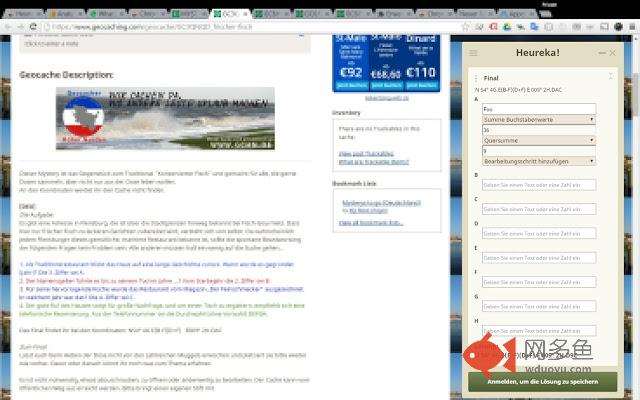This screenshot has height=400, width=640.
Task: Go back in browser history
Action: click(9, 27)
